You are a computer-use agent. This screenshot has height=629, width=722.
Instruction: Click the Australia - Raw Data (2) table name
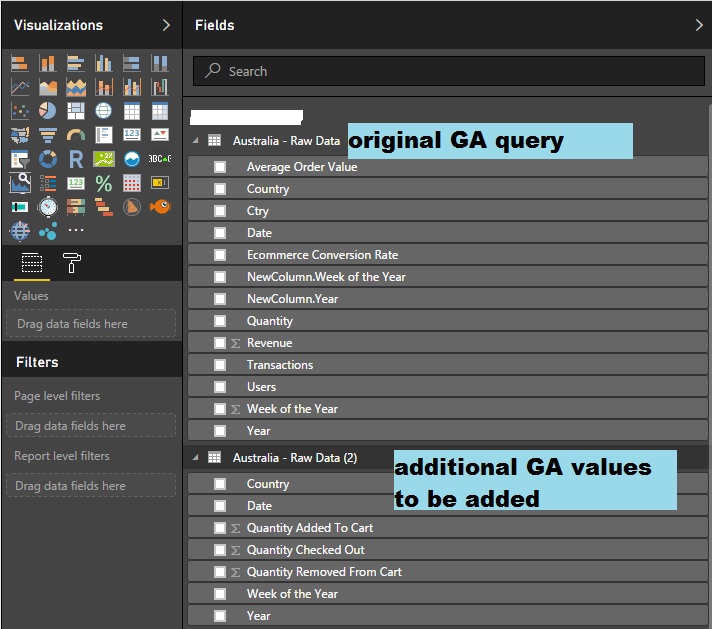[295, 458]
